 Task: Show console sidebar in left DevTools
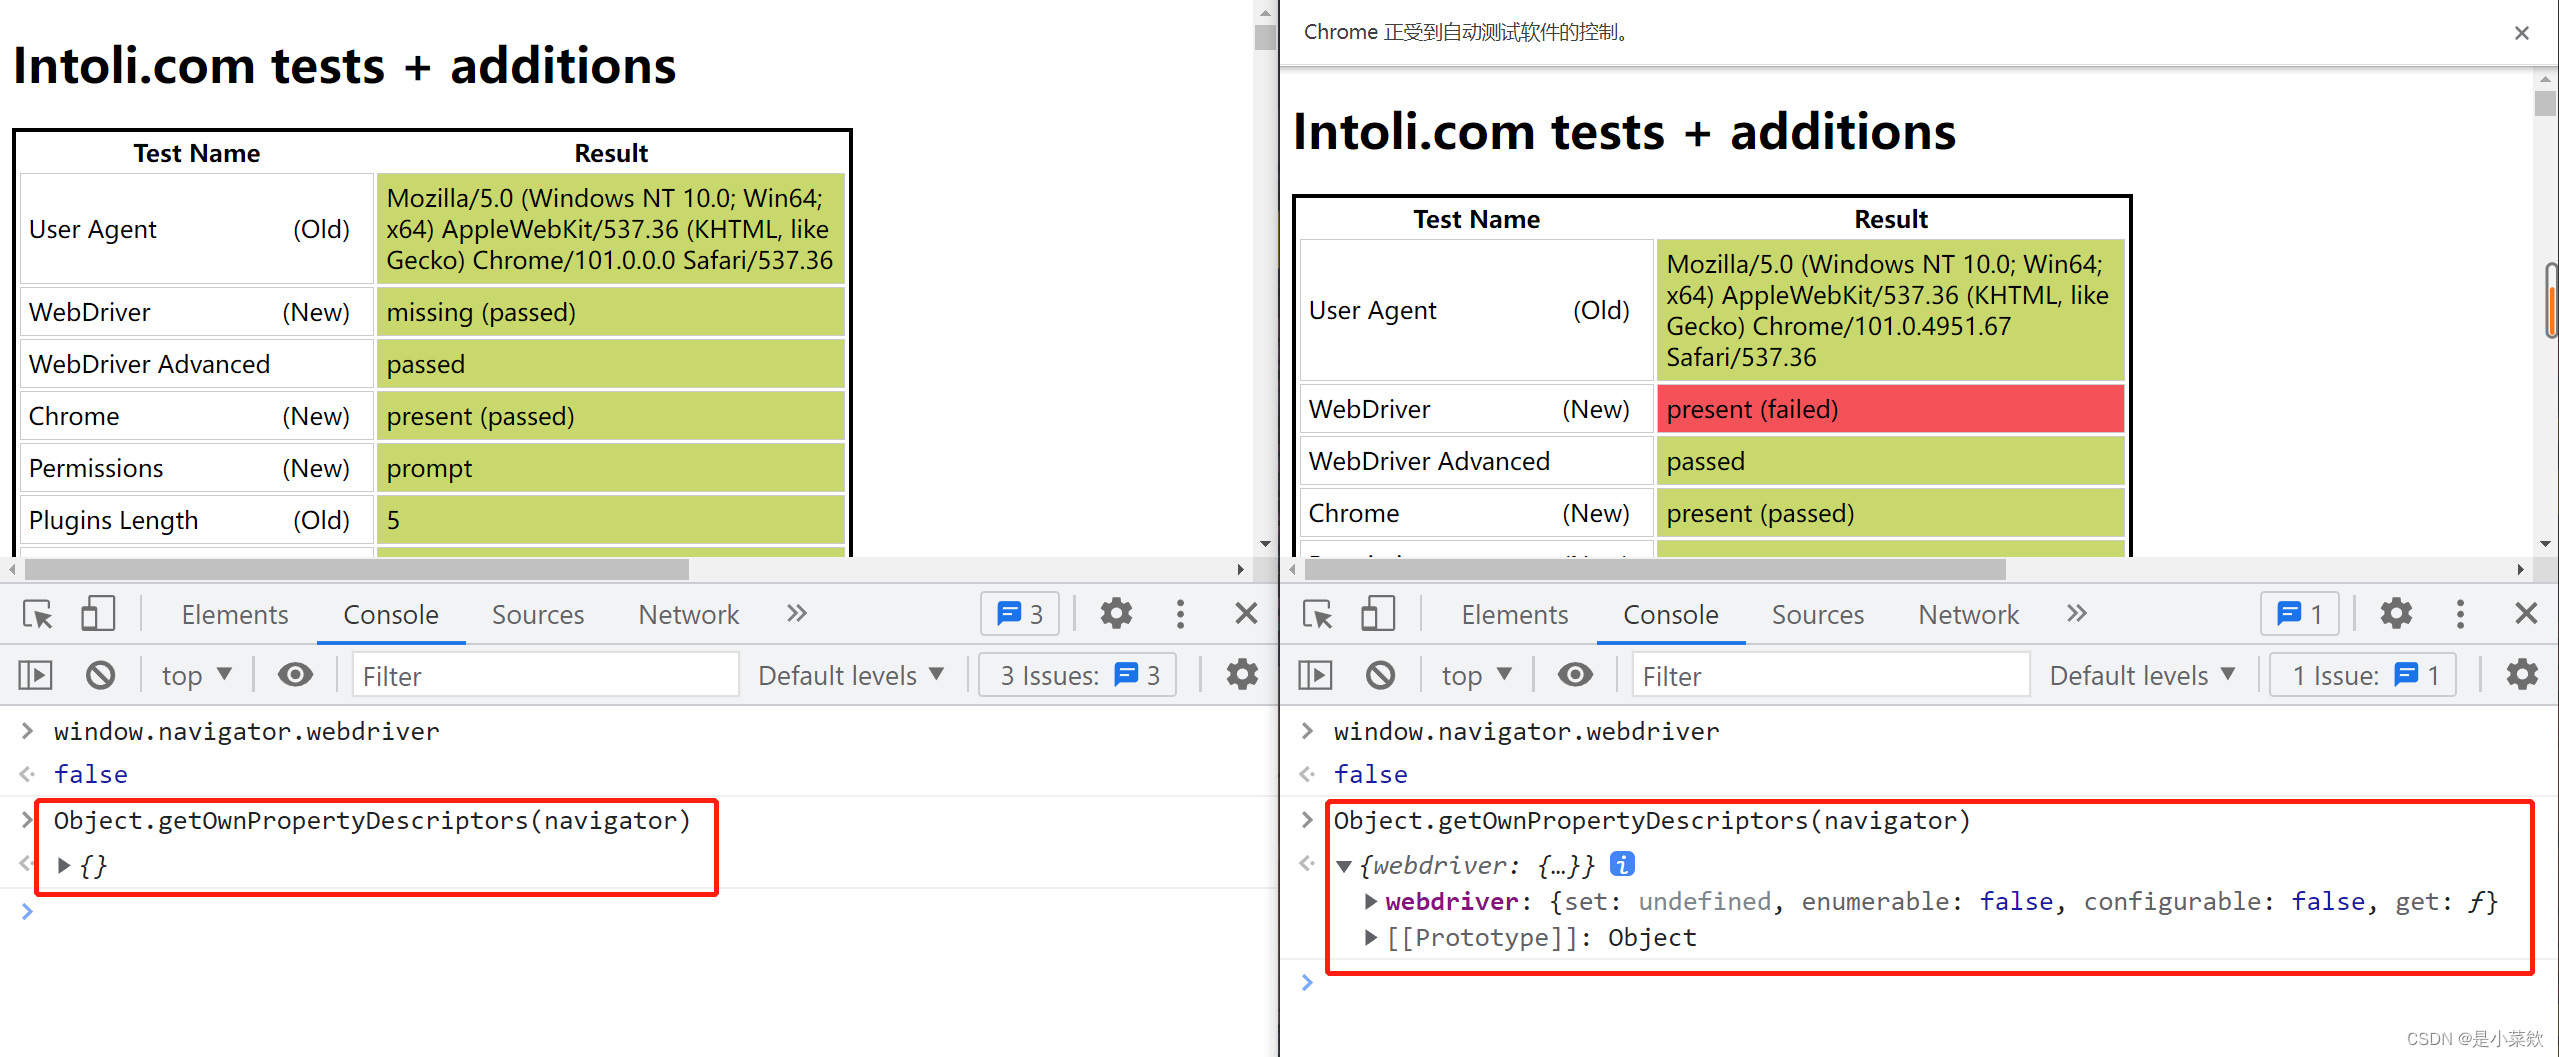pyautogui.click(x=36, y=675)
